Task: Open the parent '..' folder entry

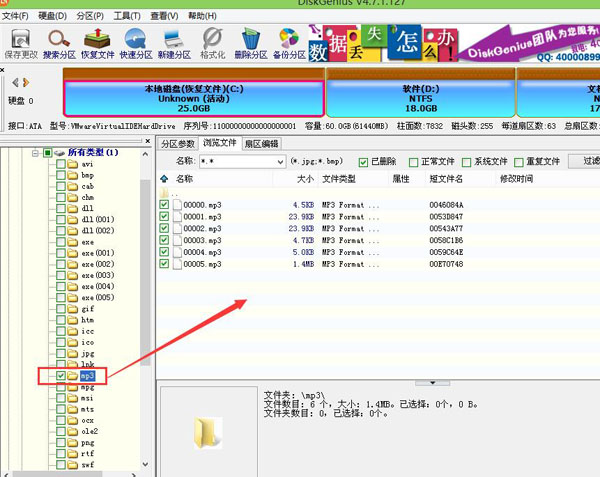Action: tap(168, 193)
